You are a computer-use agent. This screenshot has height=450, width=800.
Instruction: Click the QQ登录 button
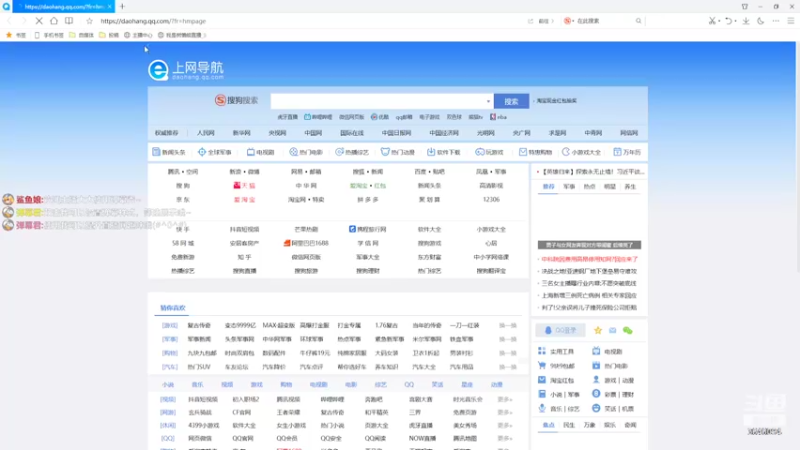[x=560, y=330]
